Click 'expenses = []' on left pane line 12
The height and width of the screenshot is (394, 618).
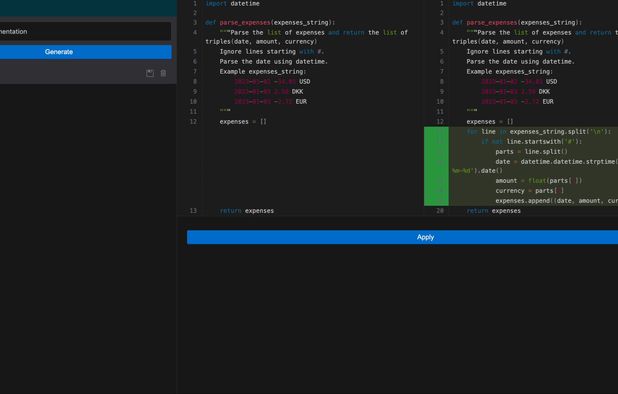click(243, 122)
